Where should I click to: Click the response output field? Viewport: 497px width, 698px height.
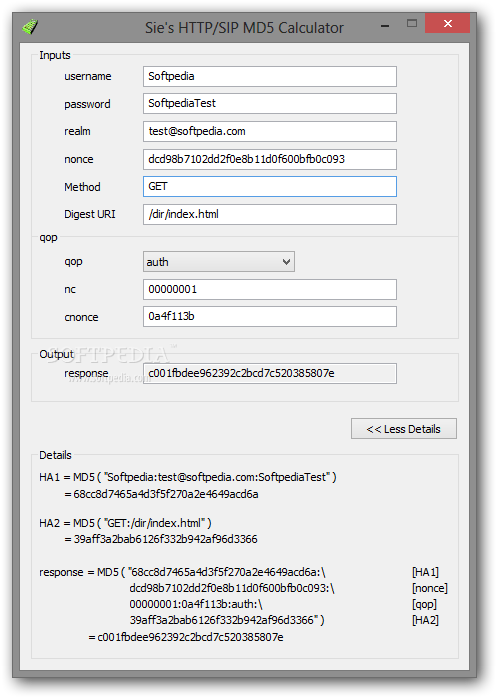coord(269,373)
